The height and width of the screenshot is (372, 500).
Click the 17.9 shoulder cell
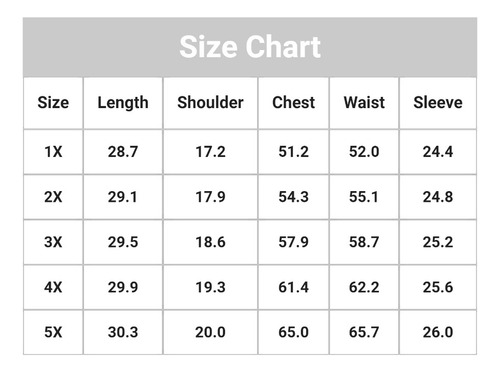[x=210, y=197]
